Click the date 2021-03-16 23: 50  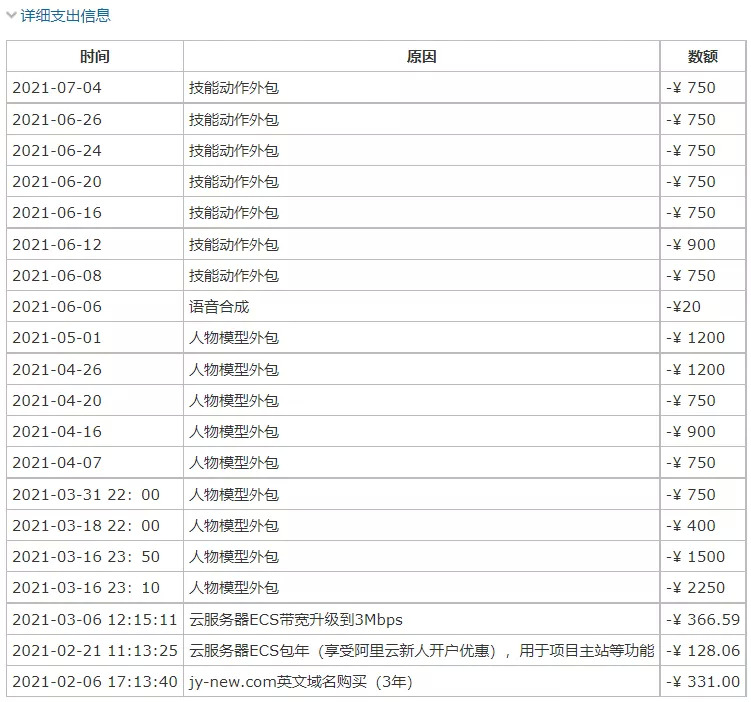click(x=86, y=556)
